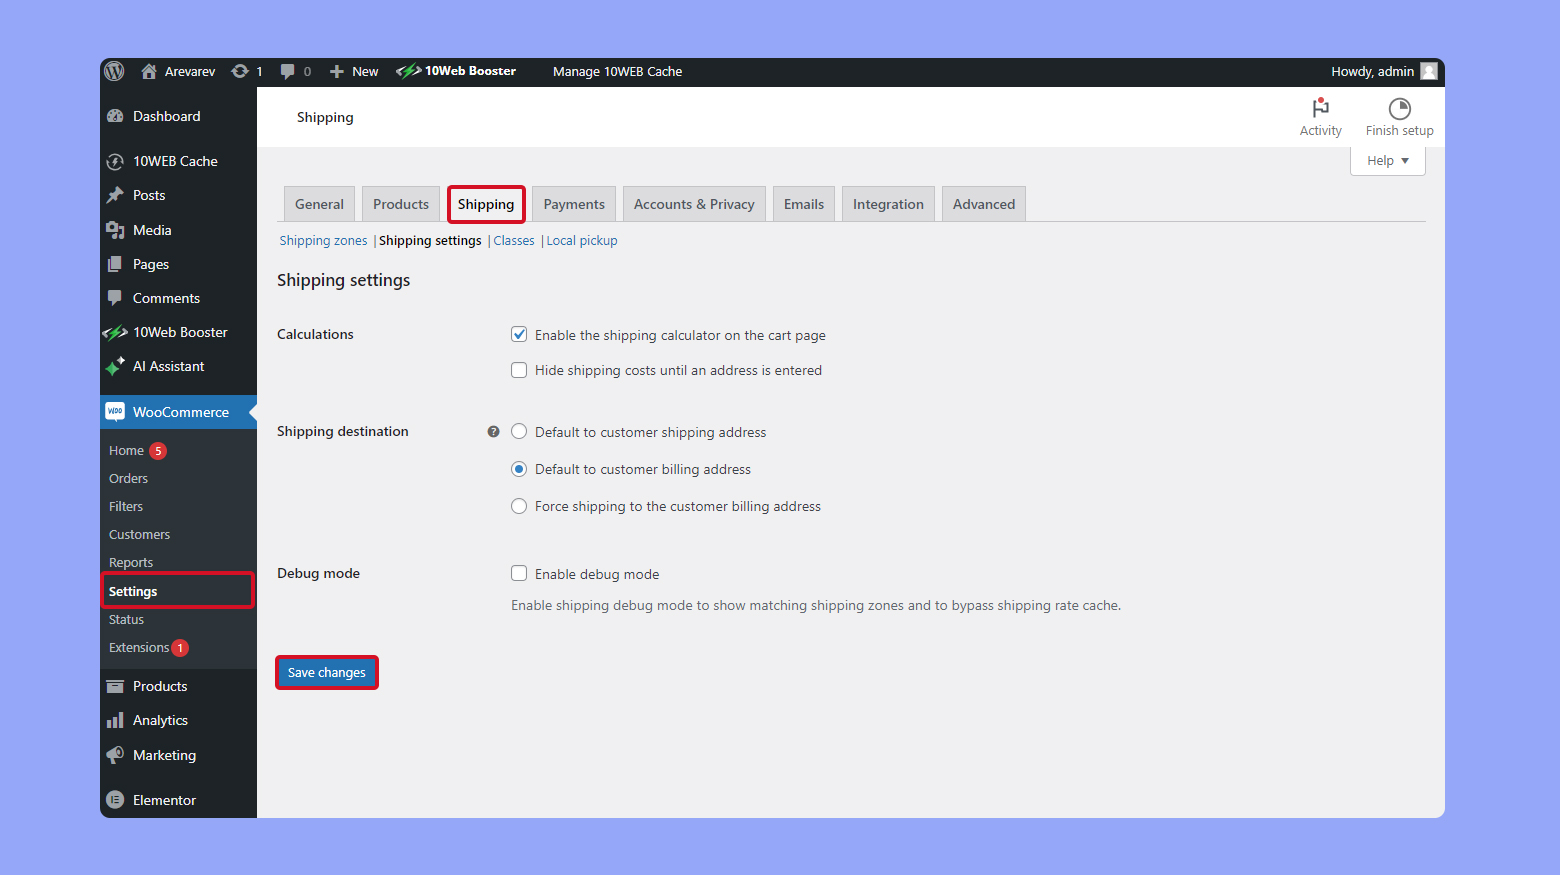Click the 10Web Booster icon in the top bar
This screenshot has width=1560, height=875.
(408, 71)
